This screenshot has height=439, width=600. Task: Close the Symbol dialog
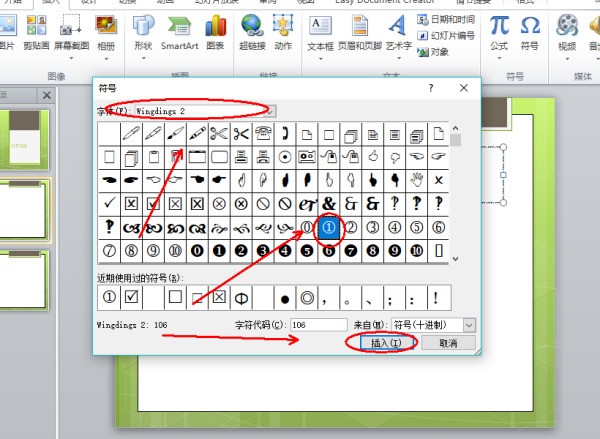tap(464, 88)
